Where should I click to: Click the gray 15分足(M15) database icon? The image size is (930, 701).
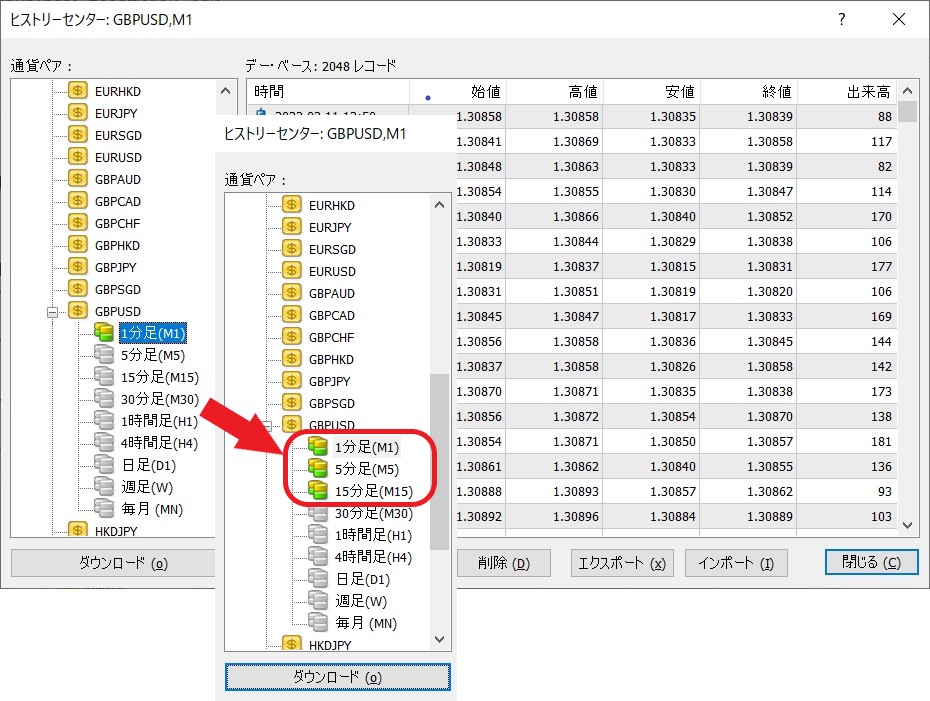(x=104, y=376)
